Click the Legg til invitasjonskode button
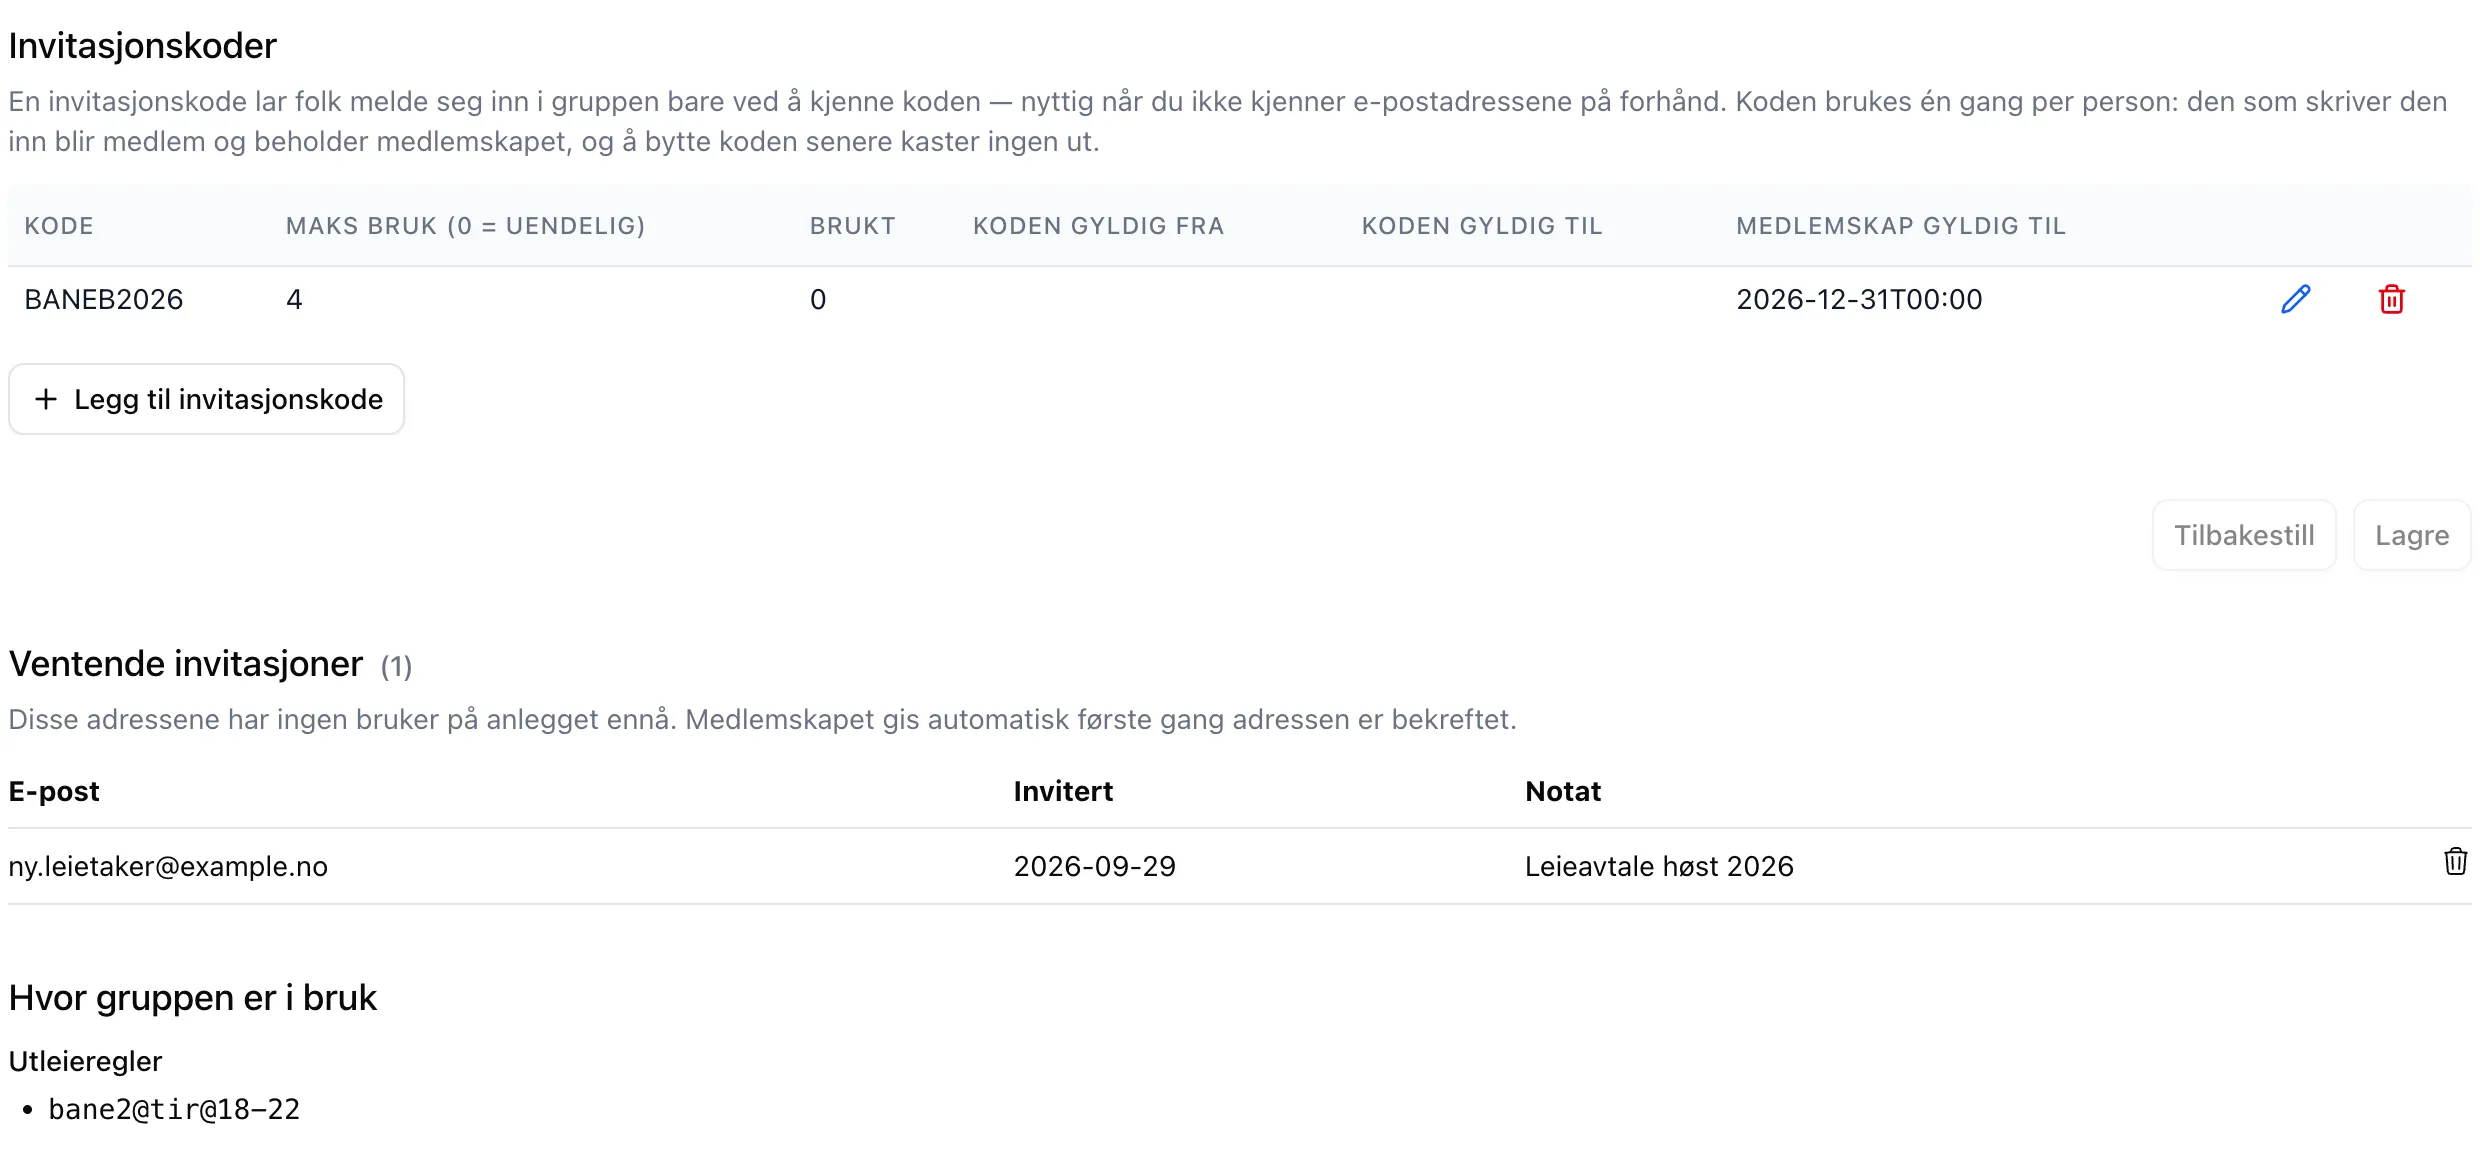The image size is (2480, 1164). (x=207, y=399)
